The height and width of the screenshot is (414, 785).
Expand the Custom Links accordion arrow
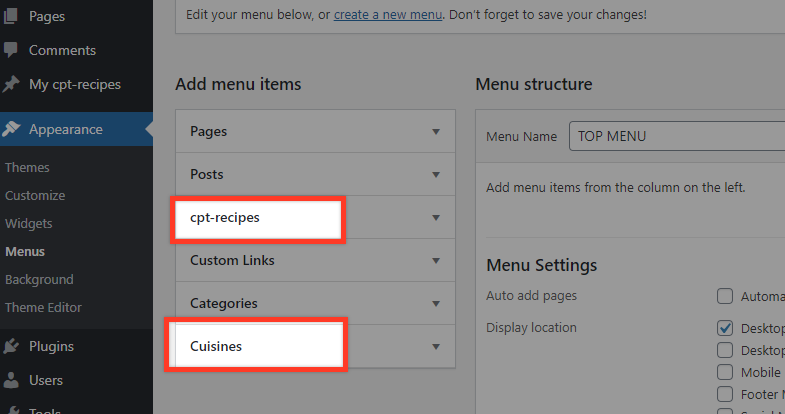point(436,261)
